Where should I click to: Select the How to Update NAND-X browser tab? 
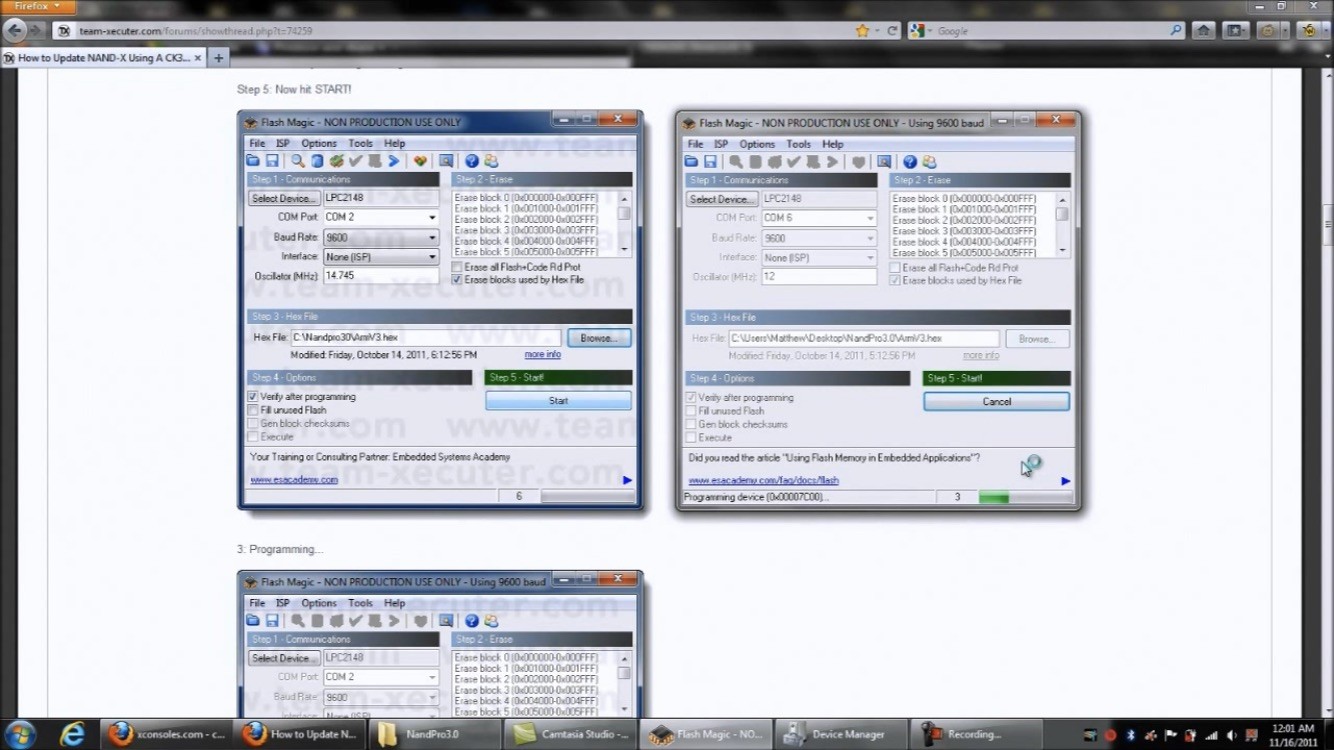(x=103, y=58)
